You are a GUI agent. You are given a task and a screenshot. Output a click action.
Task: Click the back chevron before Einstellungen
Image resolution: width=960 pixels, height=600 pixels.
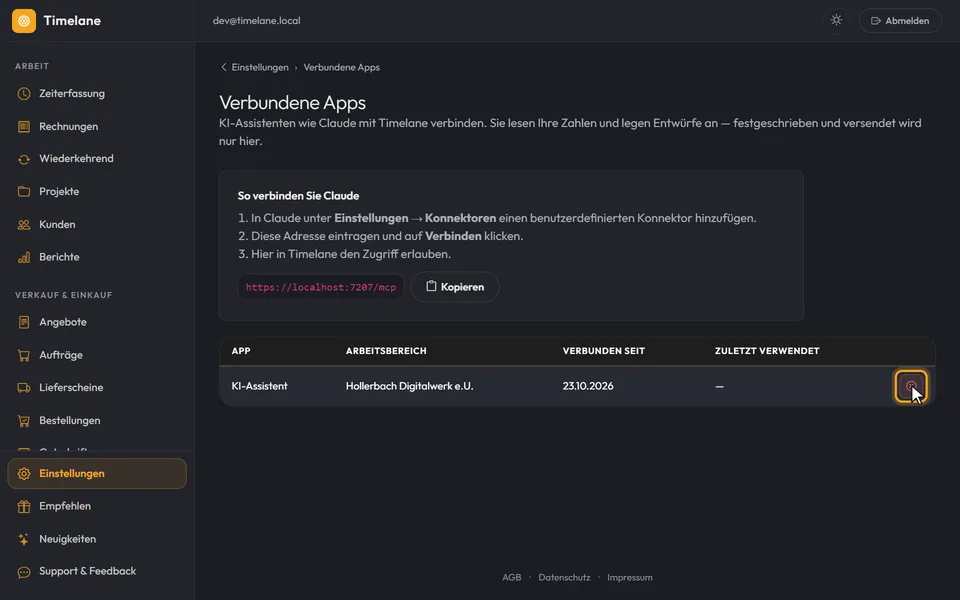tap(223, 67)
